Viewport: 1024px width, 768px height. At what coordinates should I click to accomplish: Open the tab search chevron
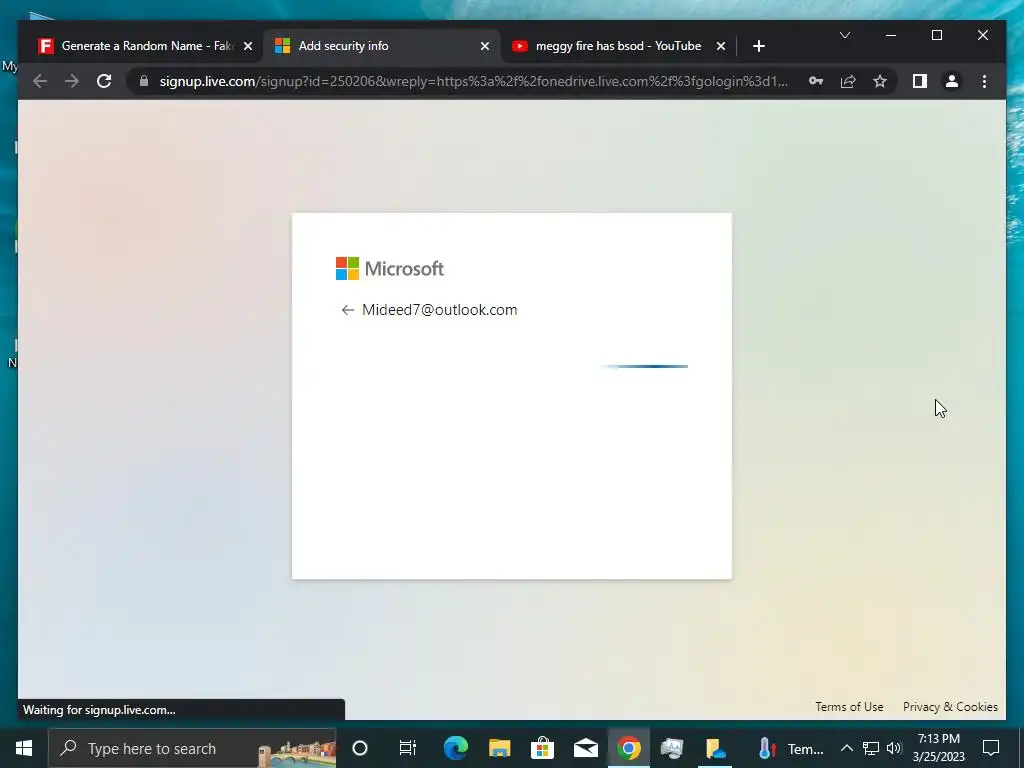(x=844, y=35)
